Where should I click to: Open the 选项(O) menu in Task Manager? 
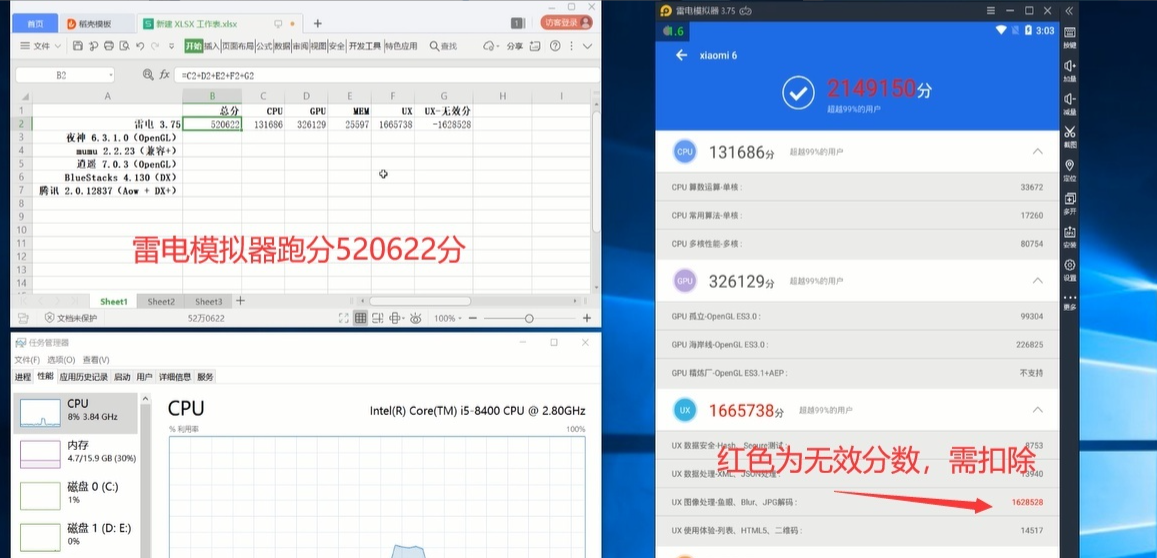coord(61,360)
